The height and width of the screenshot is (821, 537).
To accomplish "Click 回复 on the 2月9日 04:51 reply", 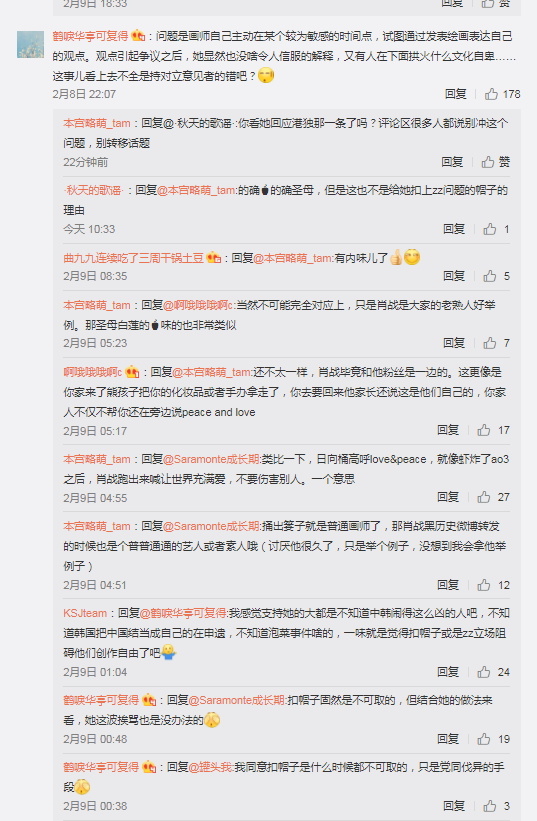I will pos(448,585).
